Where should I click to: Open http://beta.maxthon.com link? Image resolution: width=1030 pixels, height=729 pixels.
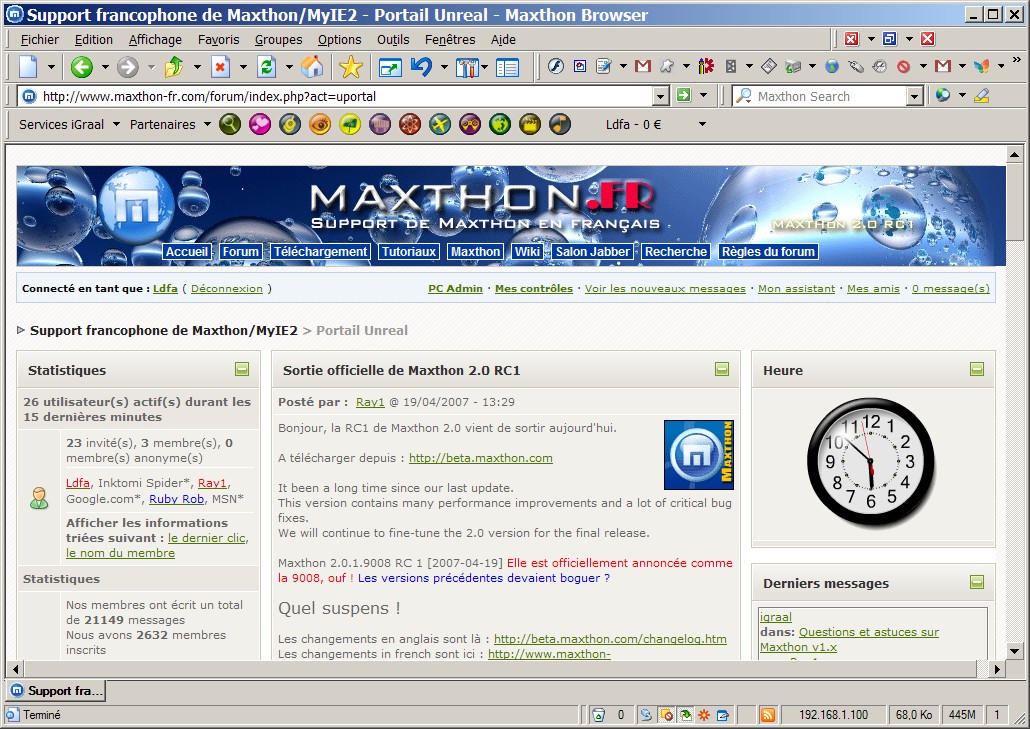pos(480,458)
